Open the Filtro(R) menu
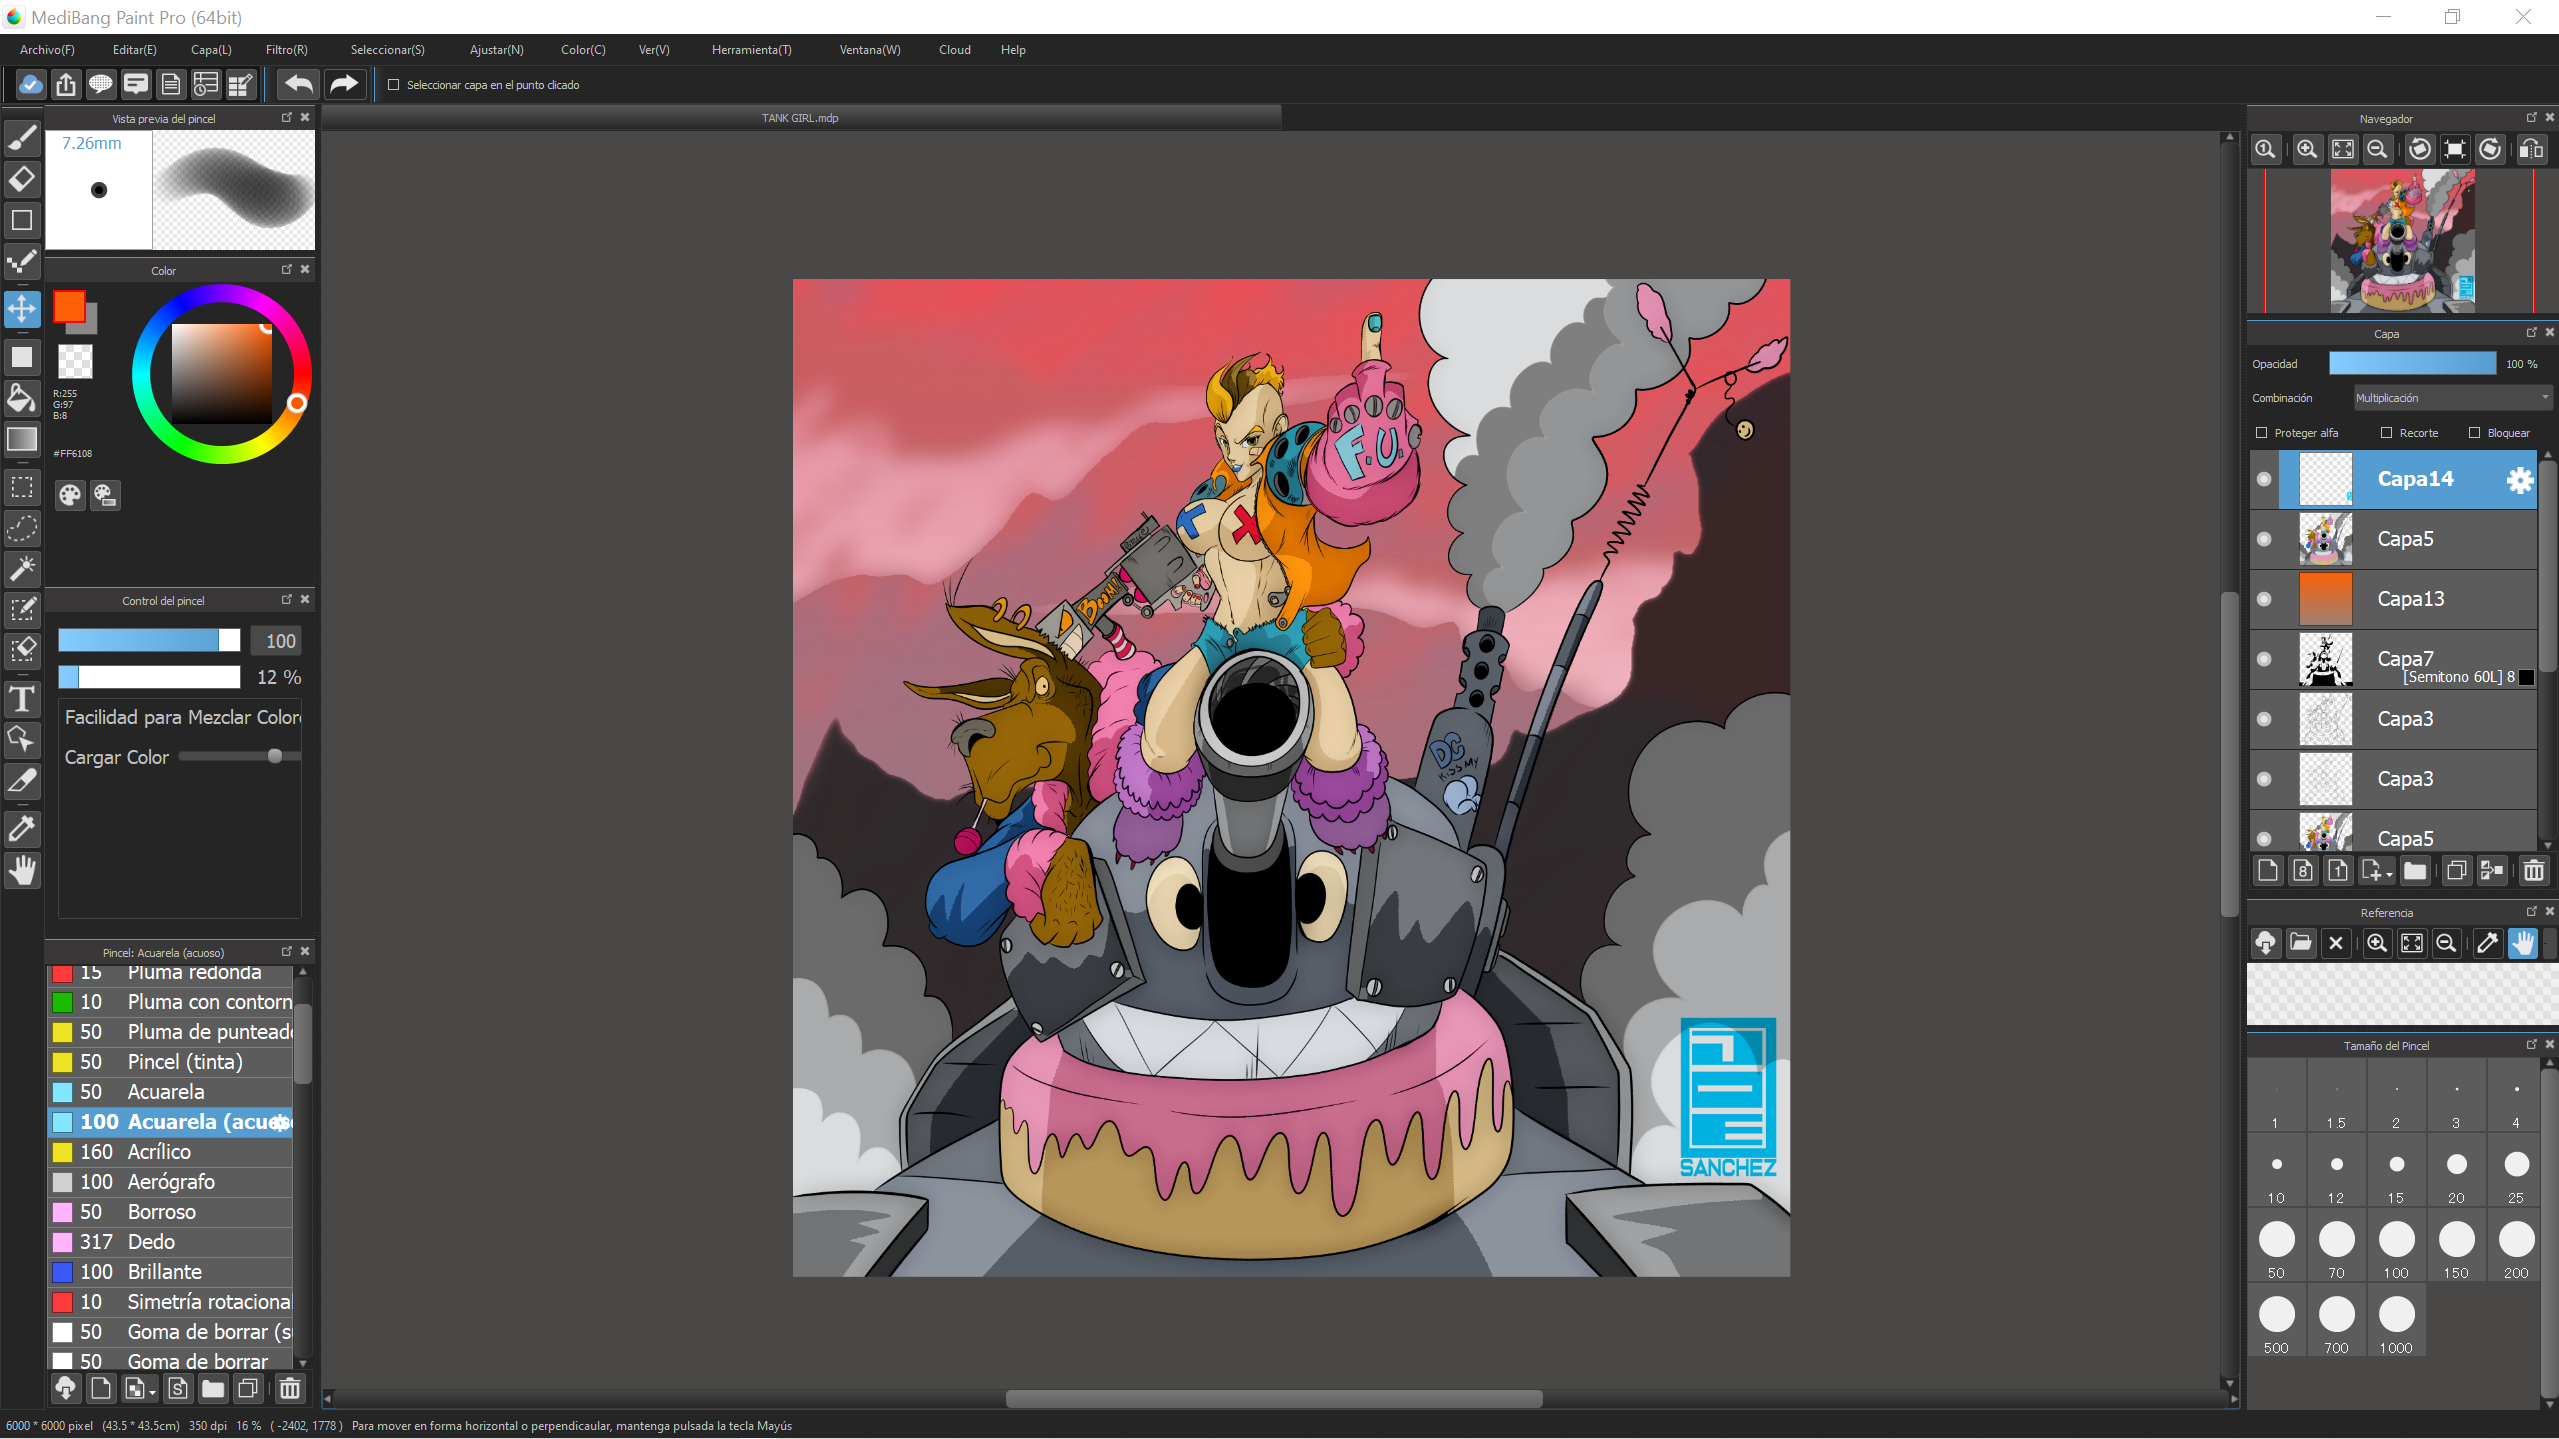This screenshot has height=1439, width=2559. point(286,50)
